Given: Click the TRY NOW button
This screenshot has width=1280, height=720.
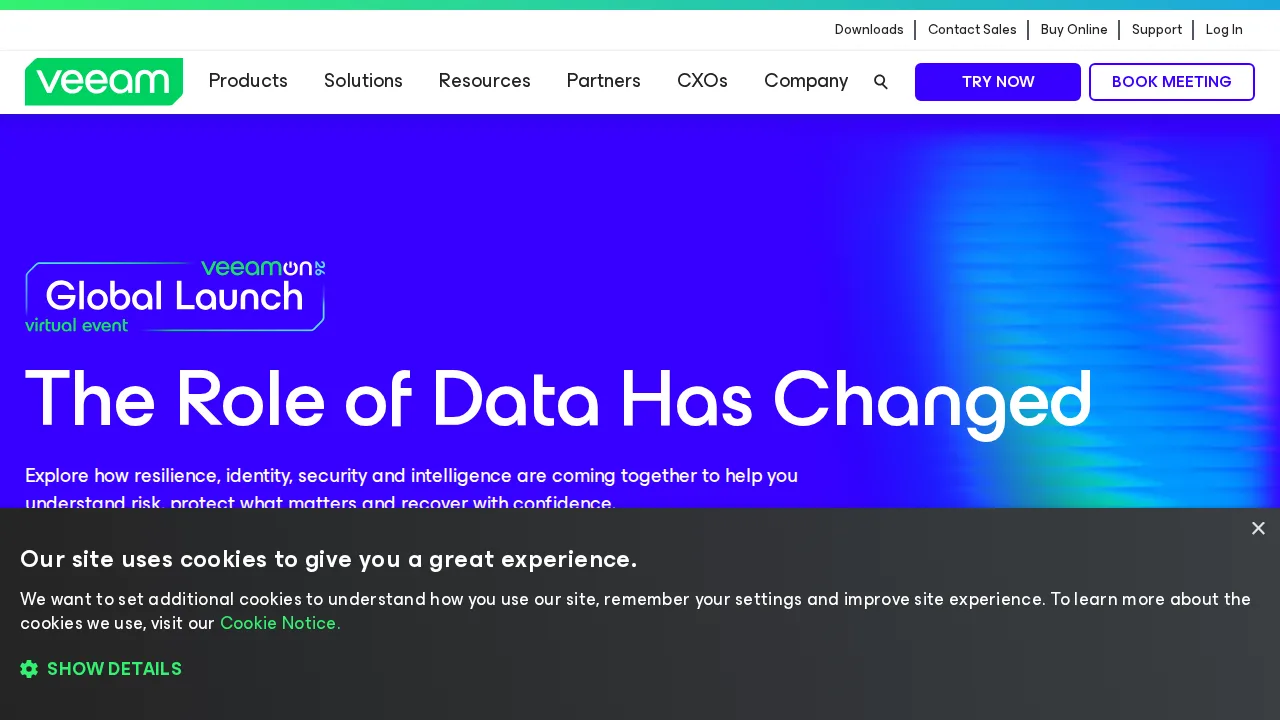Looking at the screenshot, I should pyautogui.click(x=998, y=82).
